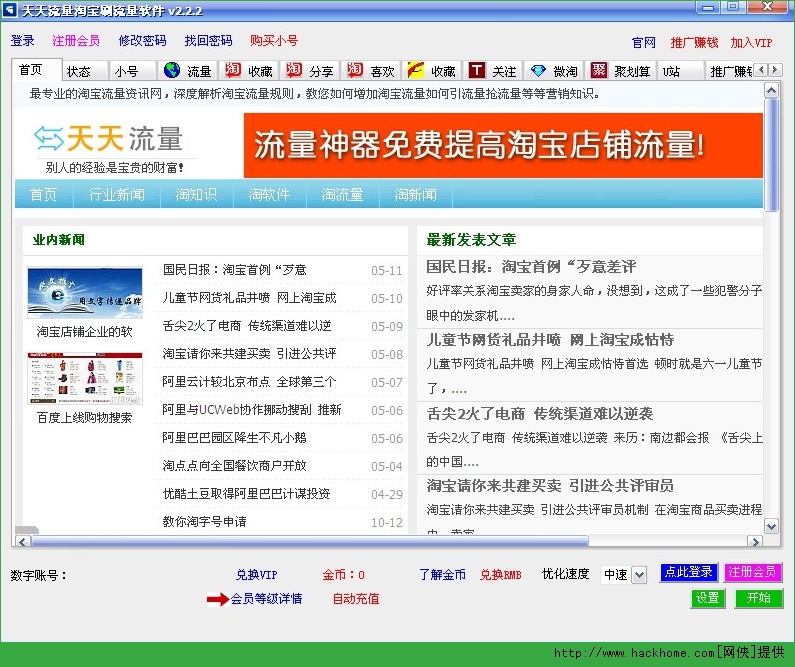
Task: Open 淘知识 in the page navigation
Action: [196, 194]
